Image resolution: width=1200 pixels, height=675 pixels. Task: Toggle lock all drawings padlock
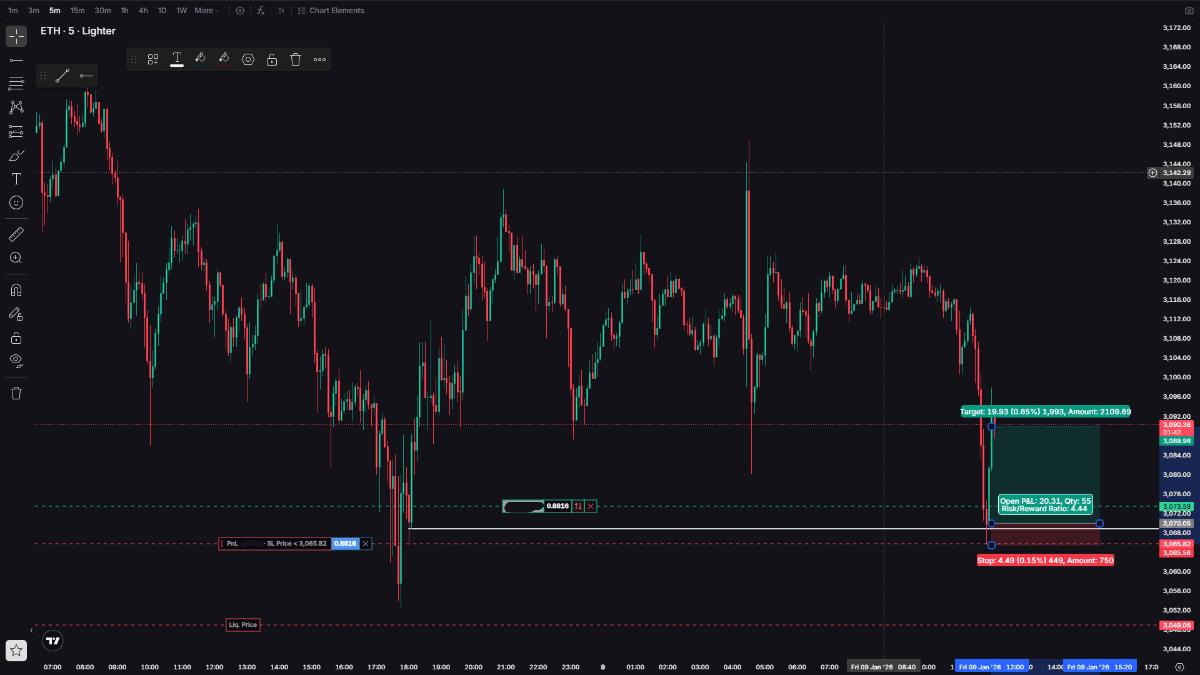pos(16,338)
